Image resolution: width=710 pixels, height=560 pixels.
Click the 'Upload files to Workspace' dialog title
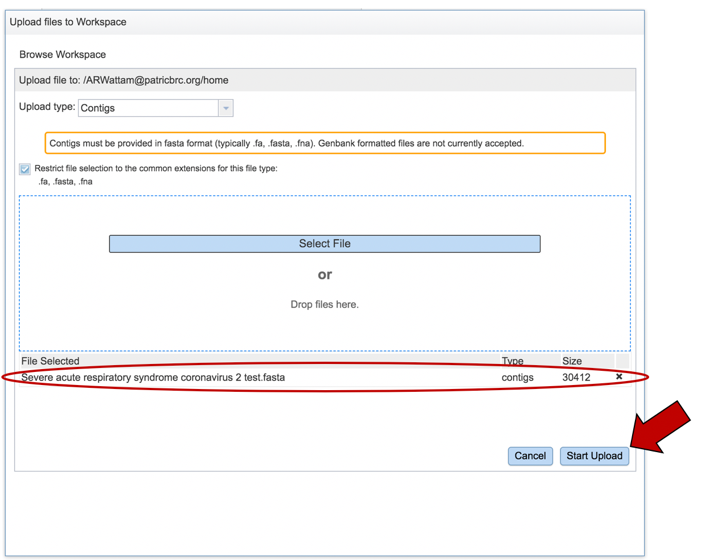pos(68,21)
